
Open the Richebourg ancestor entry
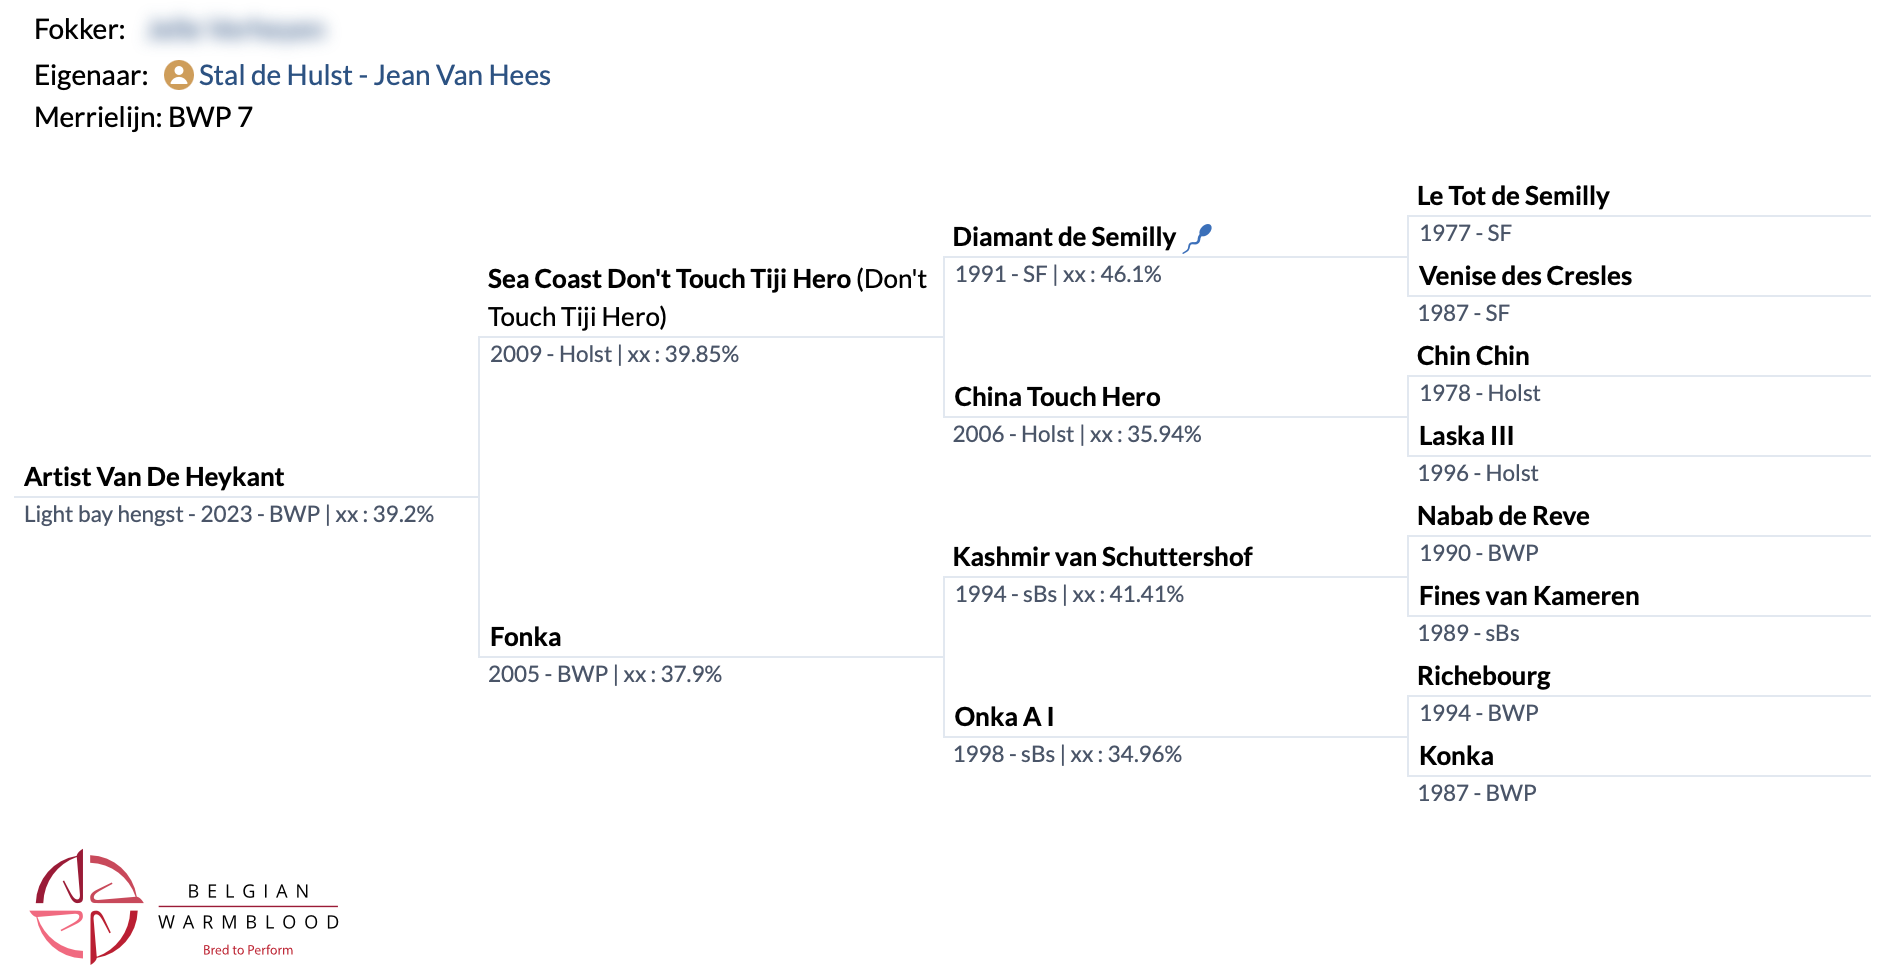pyautogui.click(x=1484, y=676)
